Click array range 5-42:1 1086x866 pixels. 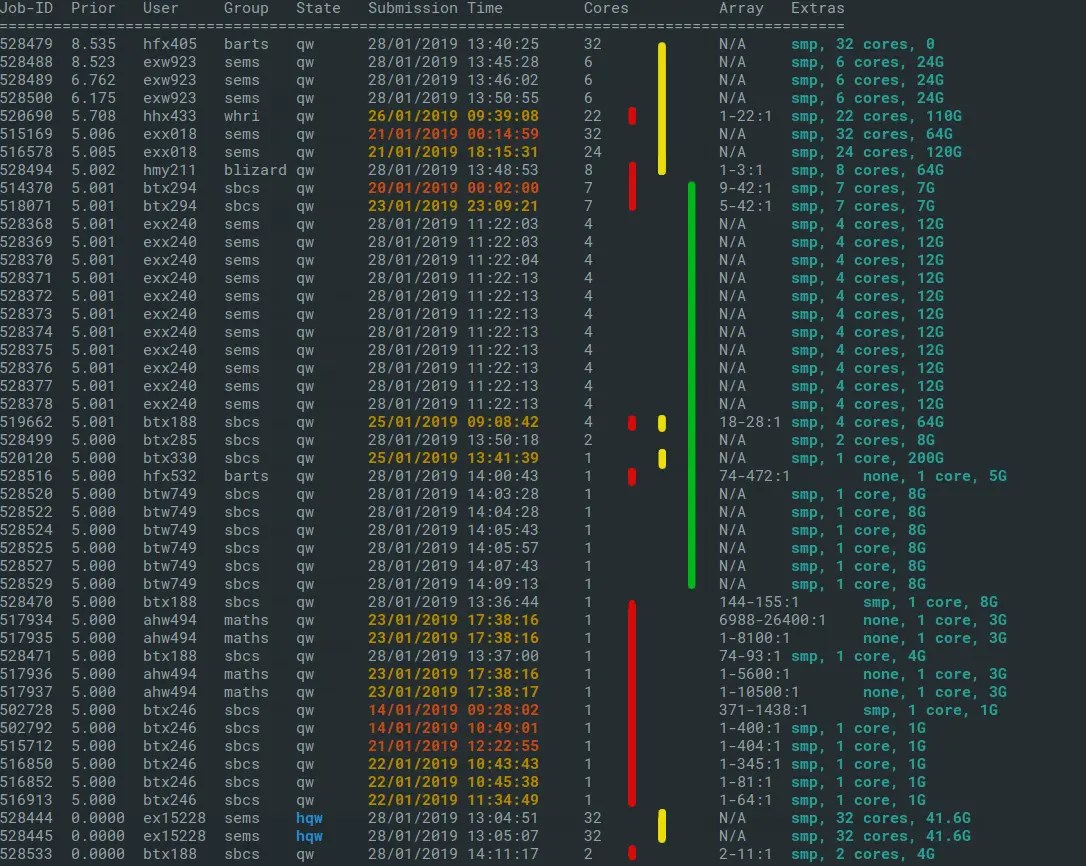[x=745, y=206]
